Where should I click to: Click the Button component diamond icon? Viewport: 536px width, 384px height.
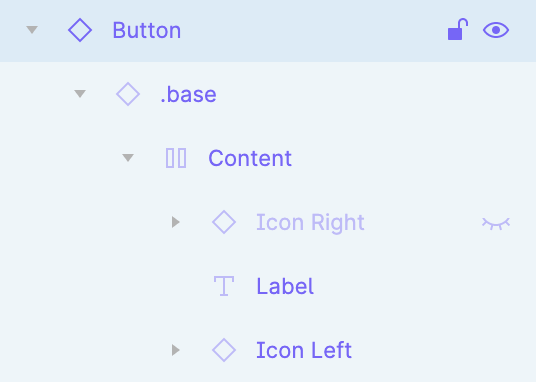pos(80,30)
